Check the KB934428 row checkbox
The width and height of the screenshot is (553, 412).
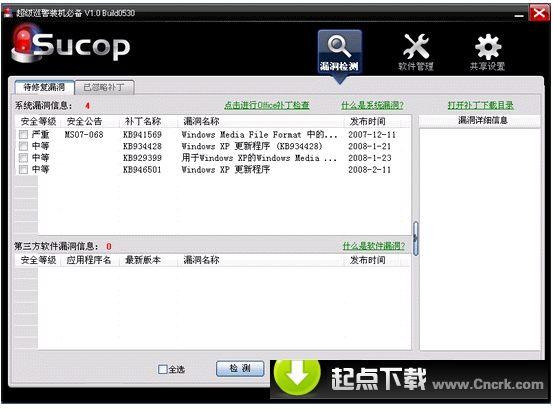(23, 146)
